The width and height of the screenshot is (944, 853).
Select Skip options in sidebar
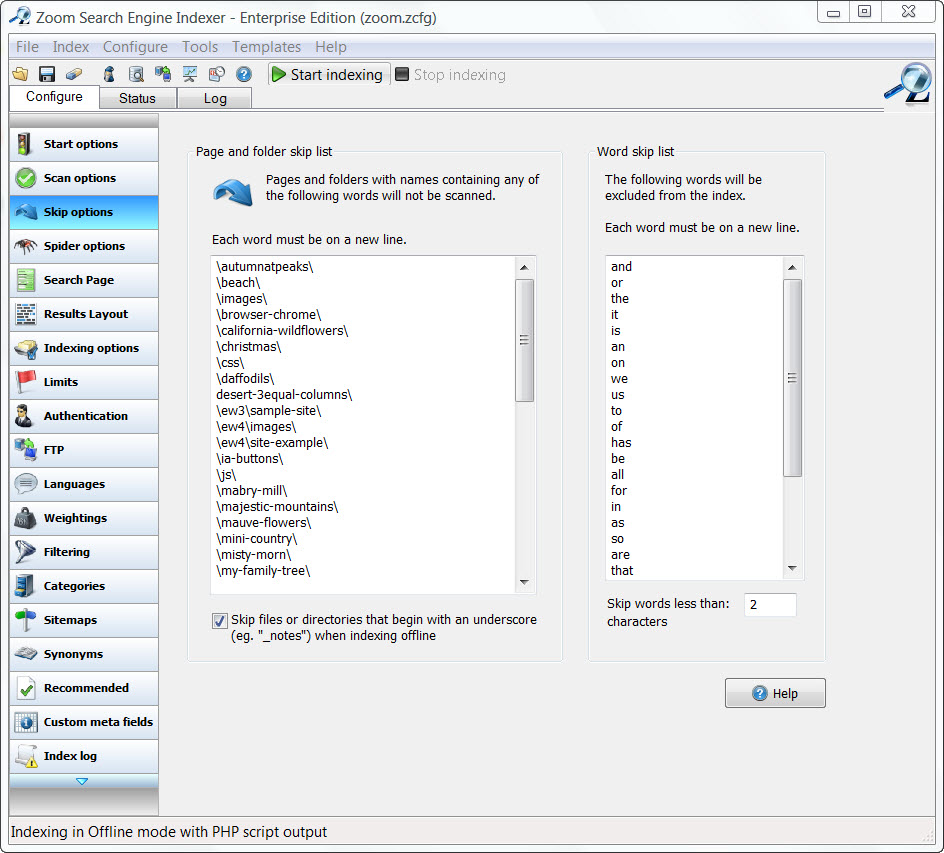click(84, 212)
